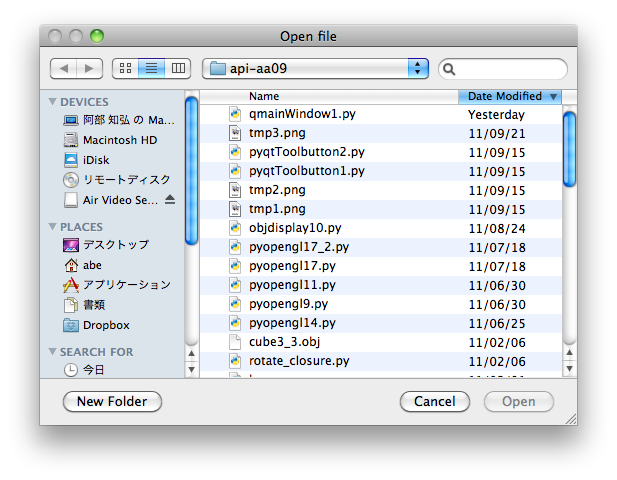The width and height of the screenshot is (617, 480).
Task: Click the sidebar scrollbar thumb
Action: click(x=191, y=171)
